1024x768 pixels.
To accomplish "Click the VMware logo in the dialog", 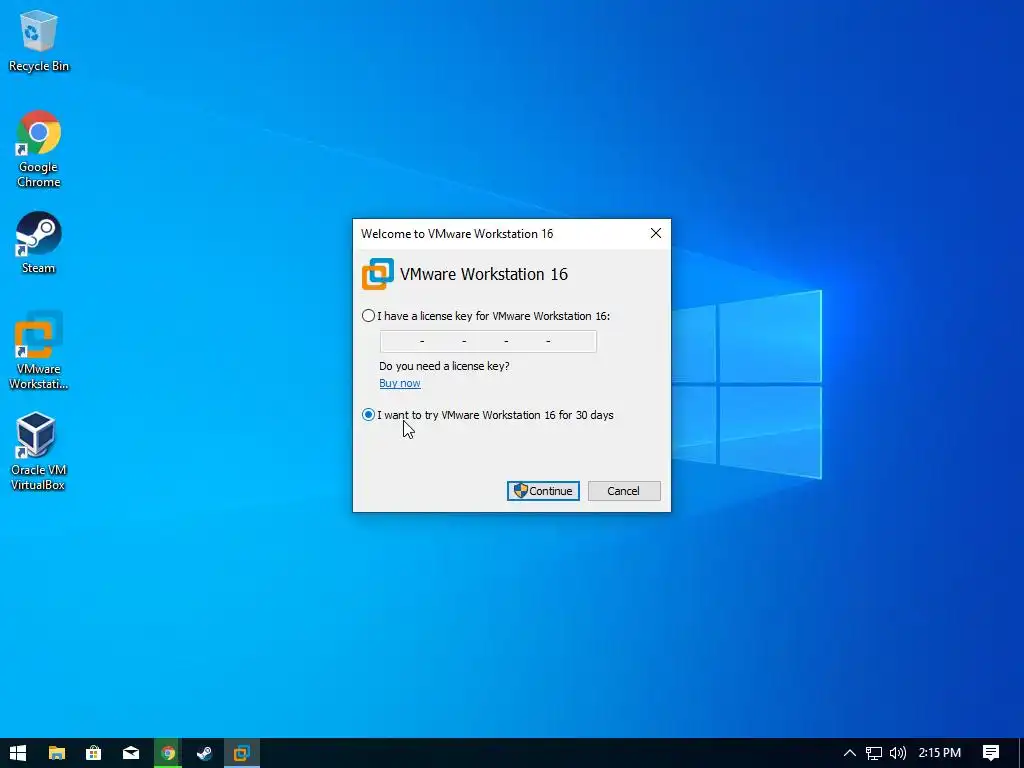I will point(378,274).
